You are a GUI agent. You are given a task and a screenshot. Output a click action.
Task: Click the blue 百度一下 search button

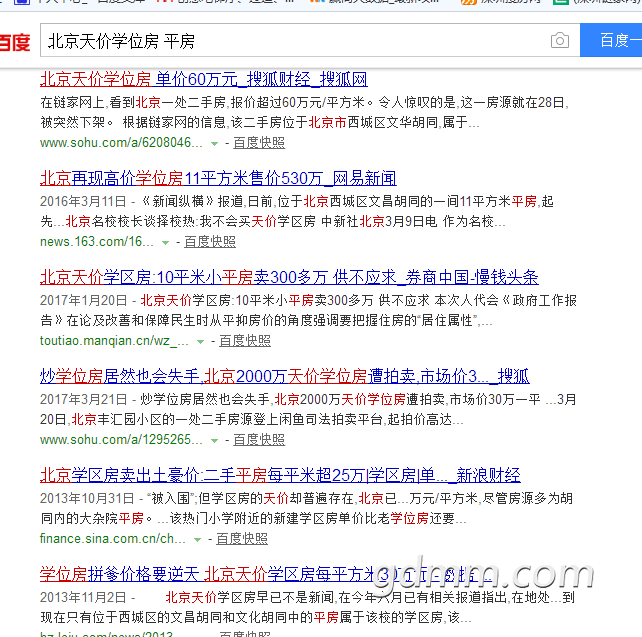pyautogui.click(x=611, y=40)
